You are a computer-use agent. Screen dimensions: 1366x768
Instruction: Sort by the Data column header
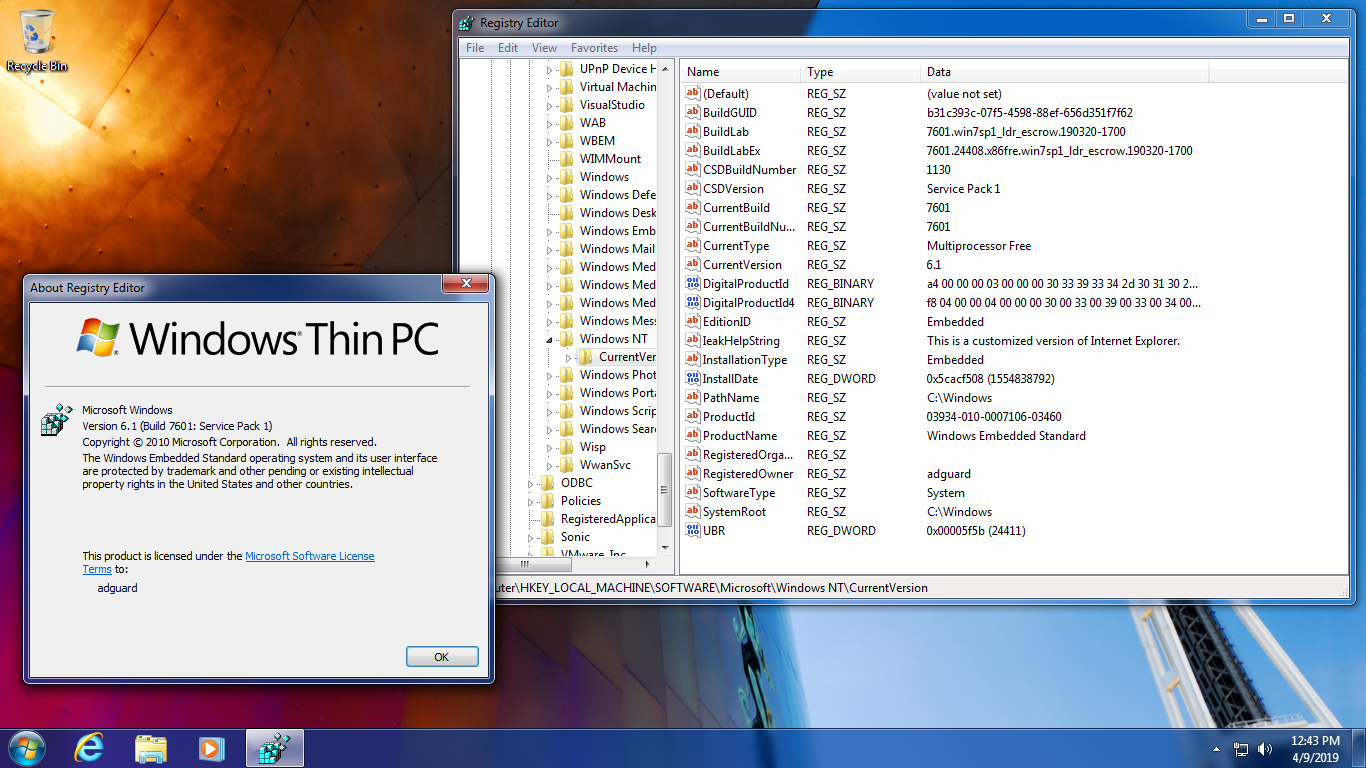[x=1065, y=72]
